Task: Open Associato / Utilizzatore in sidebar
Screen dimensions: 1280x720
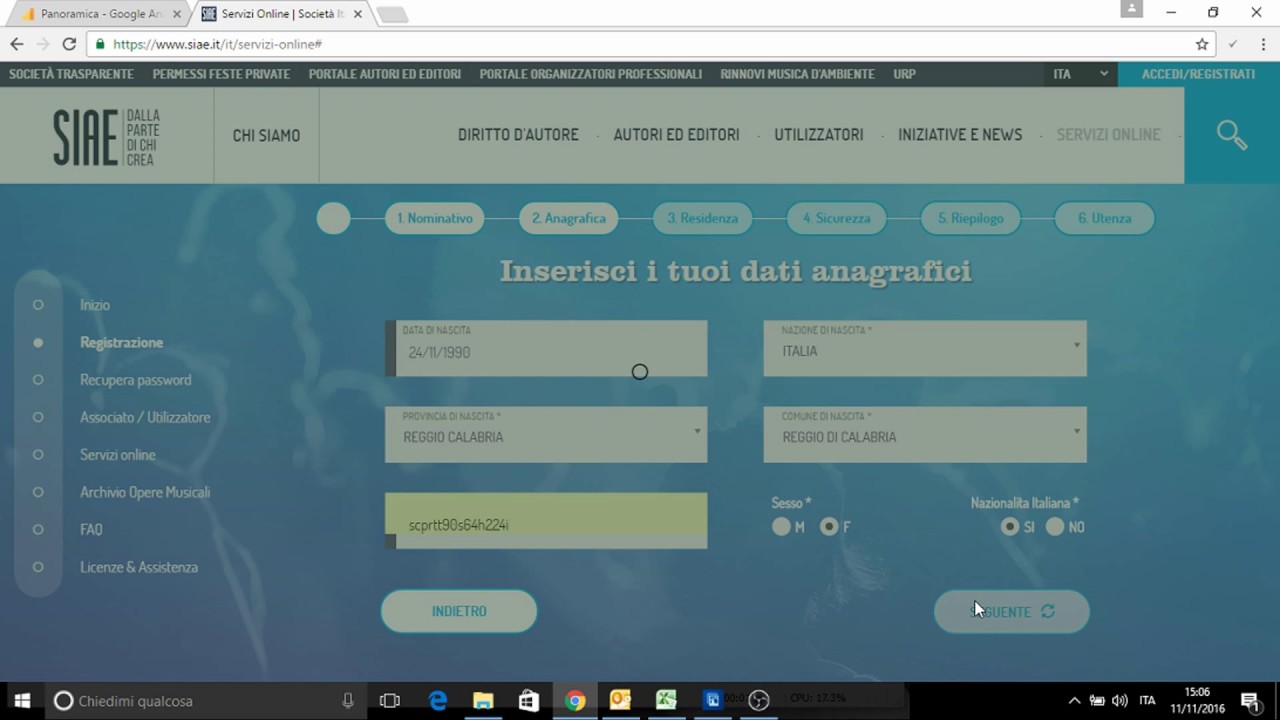Action: pos(145,417)
